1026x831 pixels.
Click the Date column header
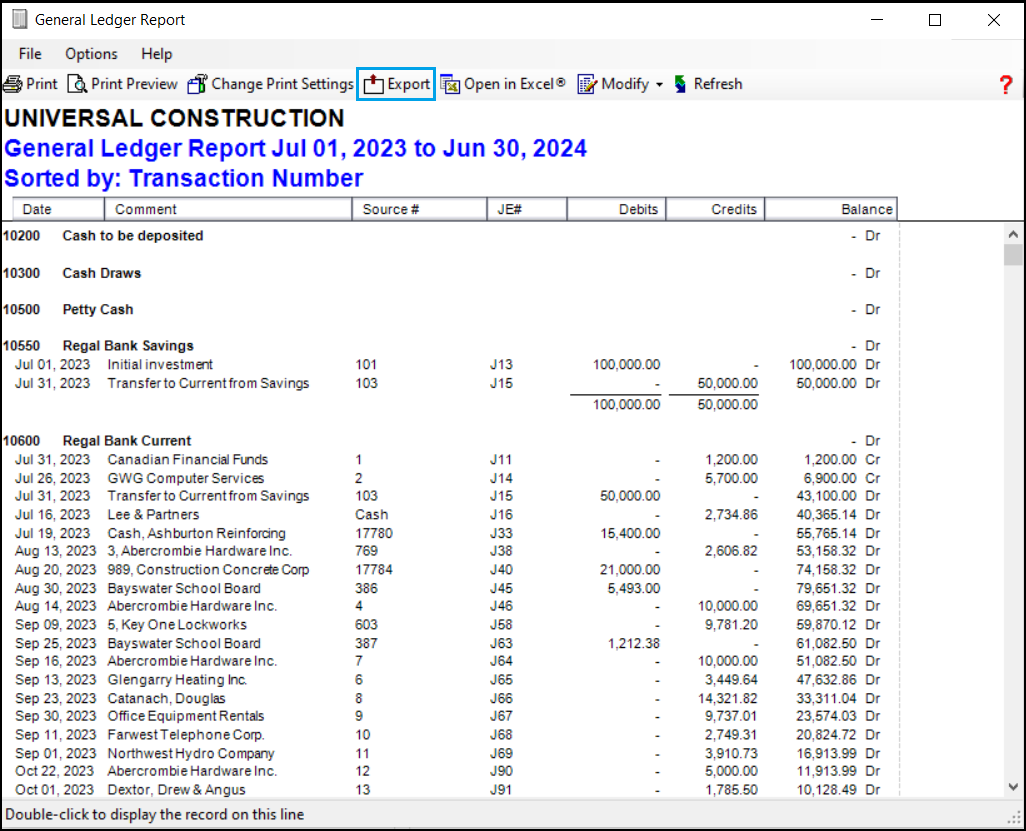click(58, 209)
